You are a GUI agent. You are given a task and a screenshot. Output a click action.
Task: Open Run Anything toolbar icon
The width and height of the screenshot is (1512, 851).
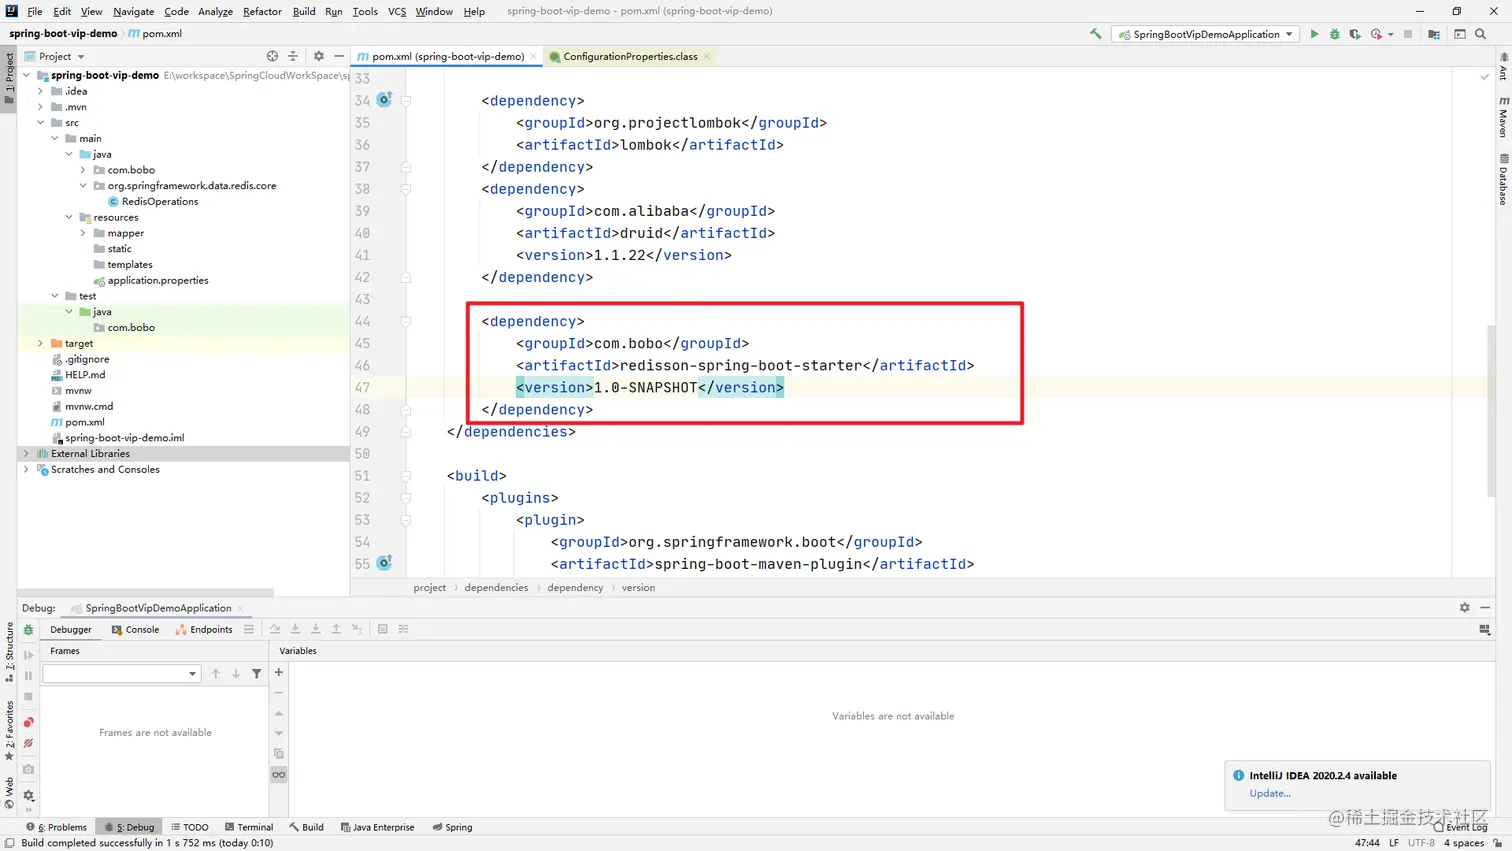(1460, 34)
